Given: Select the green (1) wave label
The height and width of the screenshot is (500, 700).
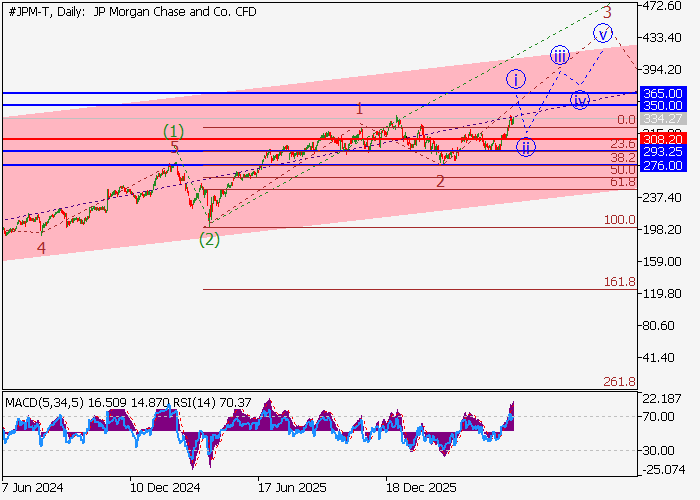Looking at the screenshot, I should (x=173, y=131).
